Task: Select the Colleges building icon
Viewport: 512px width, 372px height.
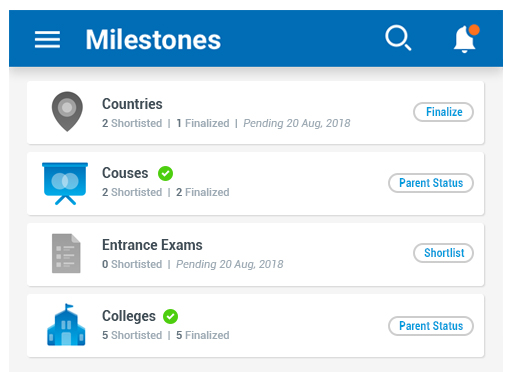Action: [66, 325]
